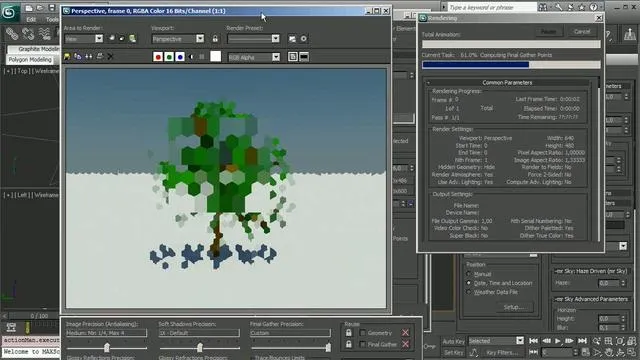Click the Toggle UI panel icon

pos(304,57)
